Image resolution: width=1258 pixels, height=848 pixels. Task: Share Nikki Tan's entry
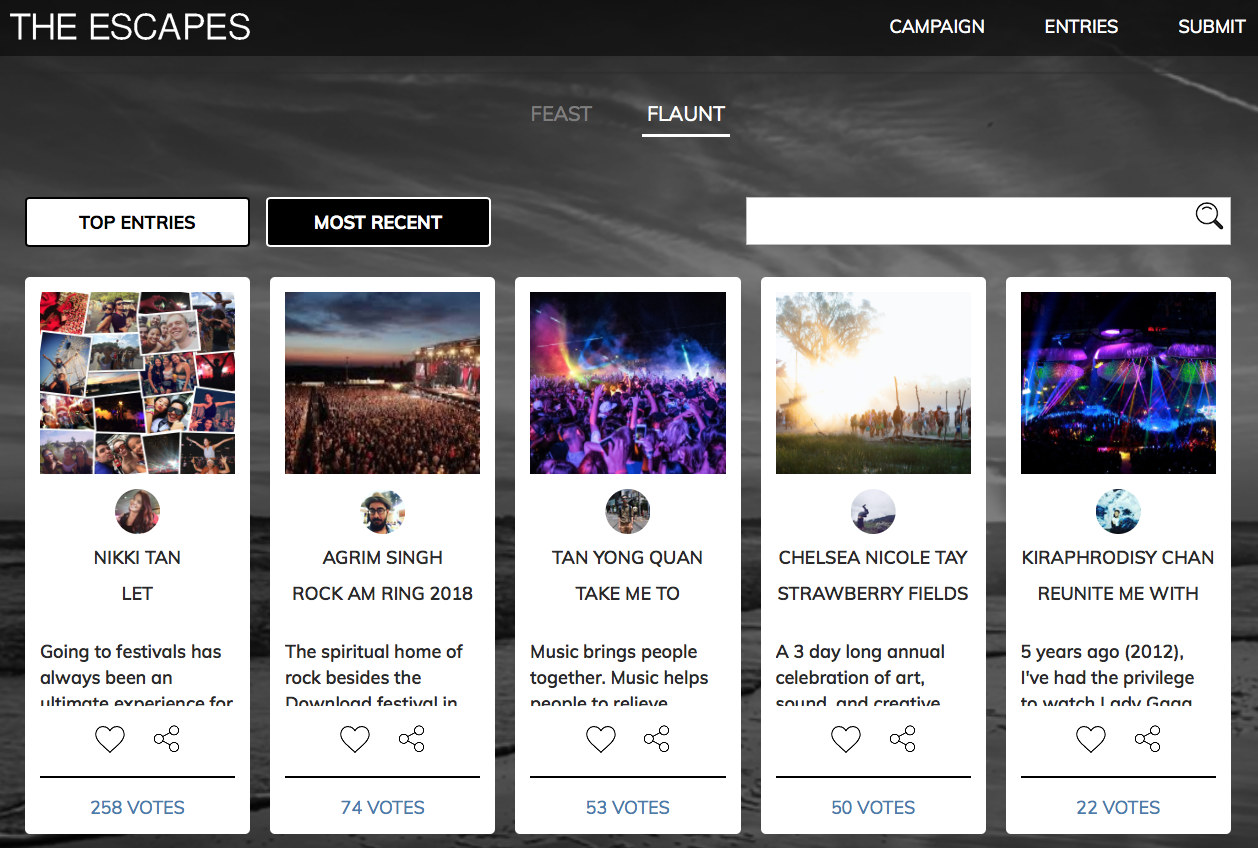pos(166,739)
